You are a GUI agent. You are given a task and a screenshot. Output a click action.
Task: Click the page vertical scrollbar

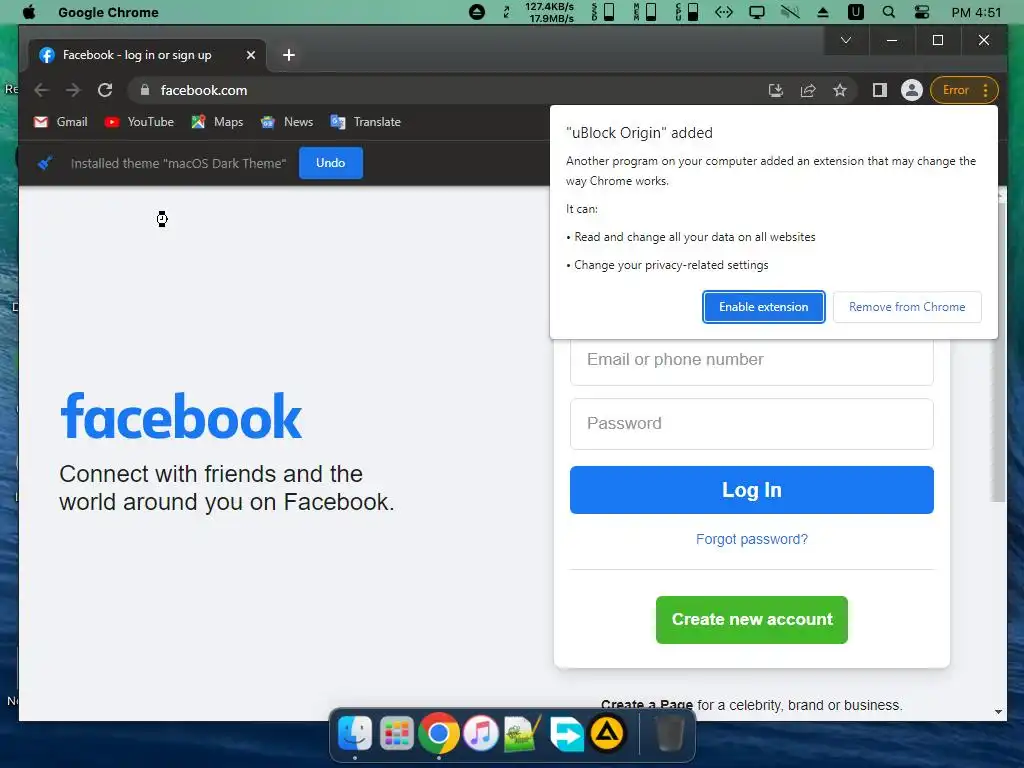point(999,353)
